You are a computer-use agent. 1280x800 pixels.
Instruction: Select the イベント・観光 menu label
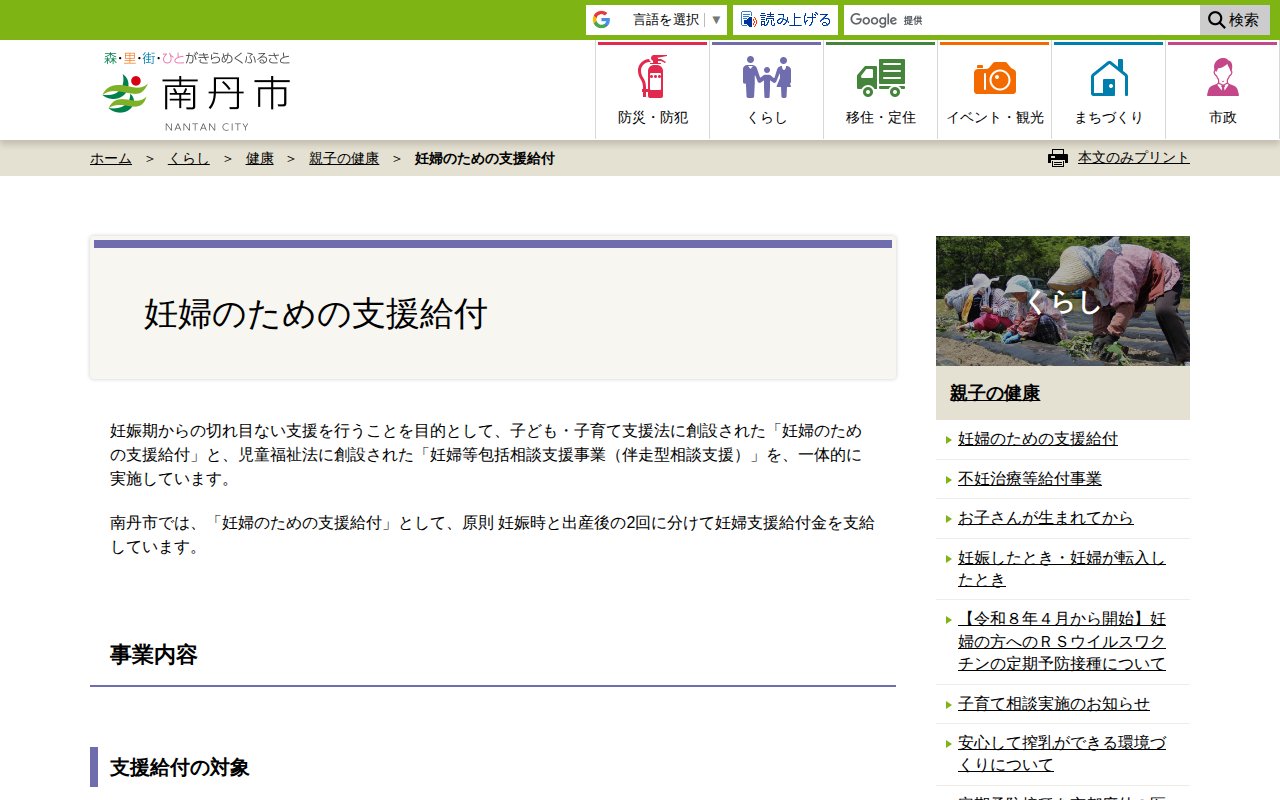pyautogui.click(x=995, y=118)
